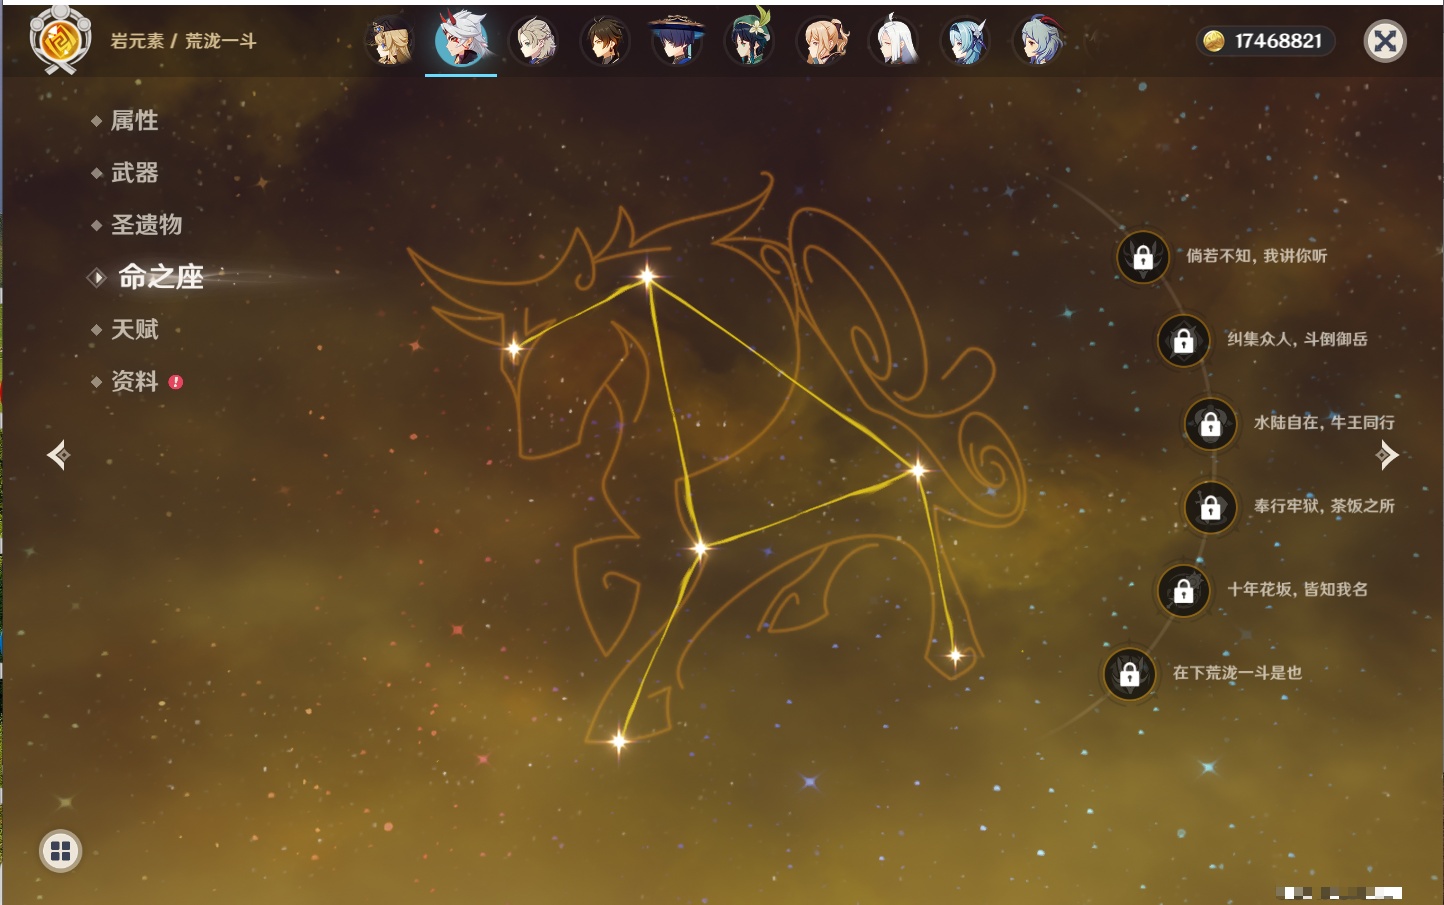This screenshot has height=905, width=1444.
Task: Click the Geo element emblem icon
Action: 60,40
